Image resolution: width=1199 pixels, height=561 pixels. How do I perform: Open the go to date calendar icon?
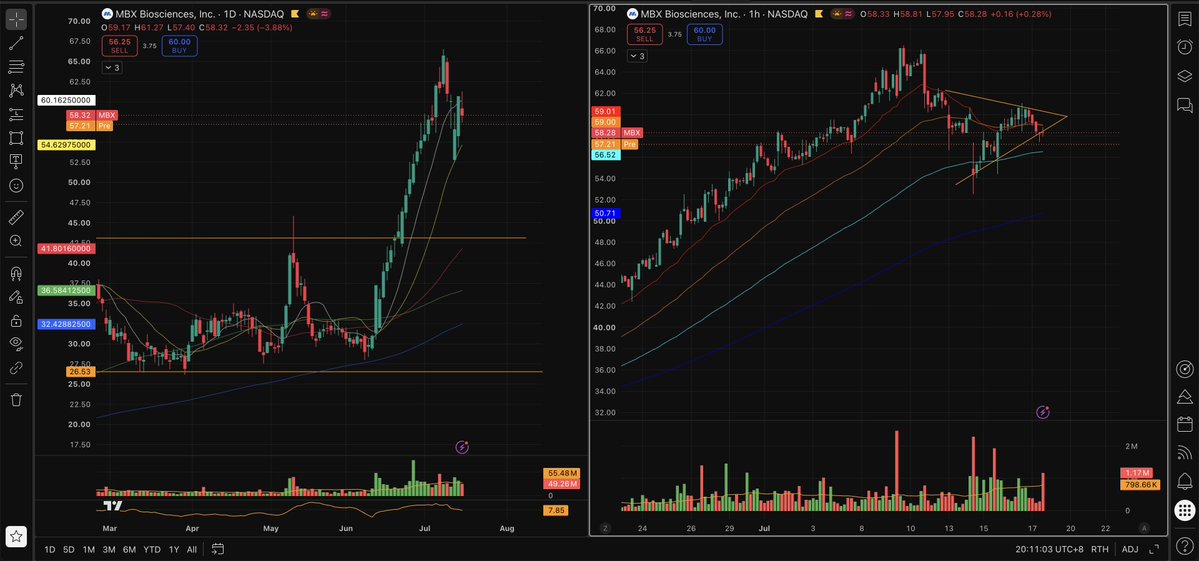pyautogui.click(x=218, y=549)
